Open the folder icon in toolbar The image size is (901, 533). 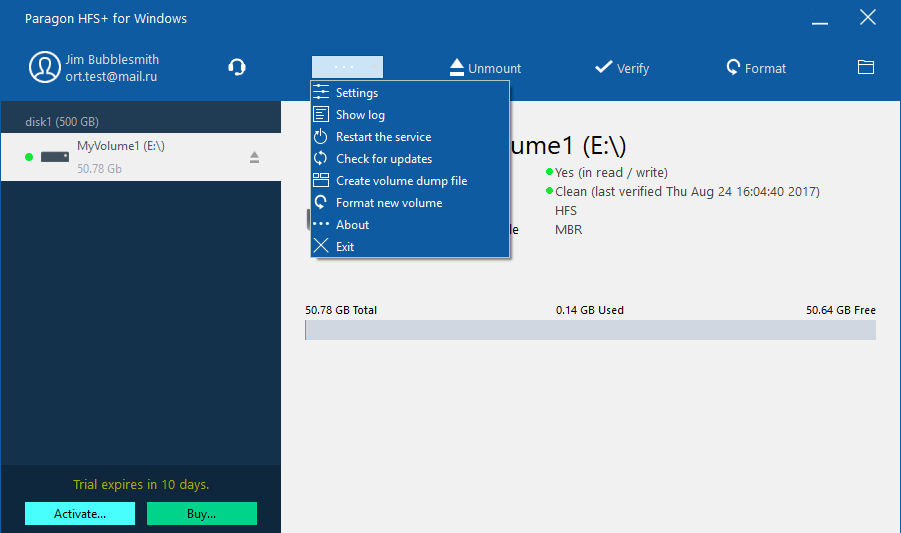point(866,68)
